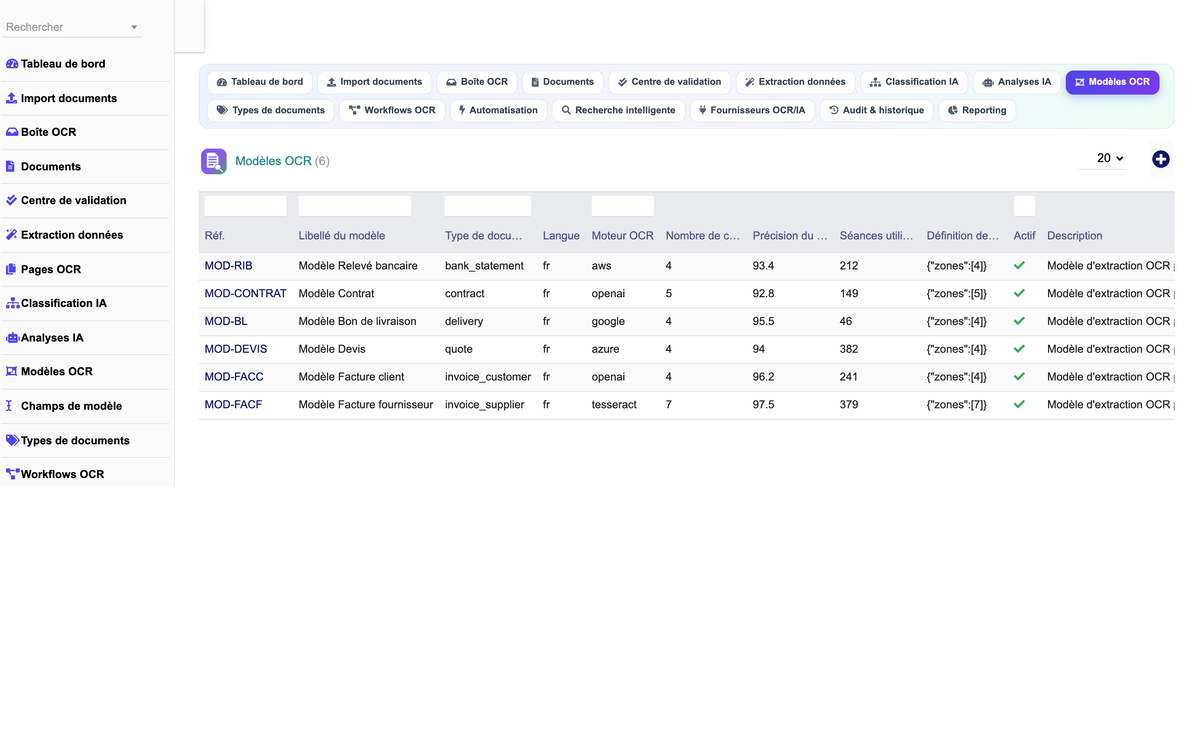Click the Types de documents sidebar tags icon

point(13,440)
